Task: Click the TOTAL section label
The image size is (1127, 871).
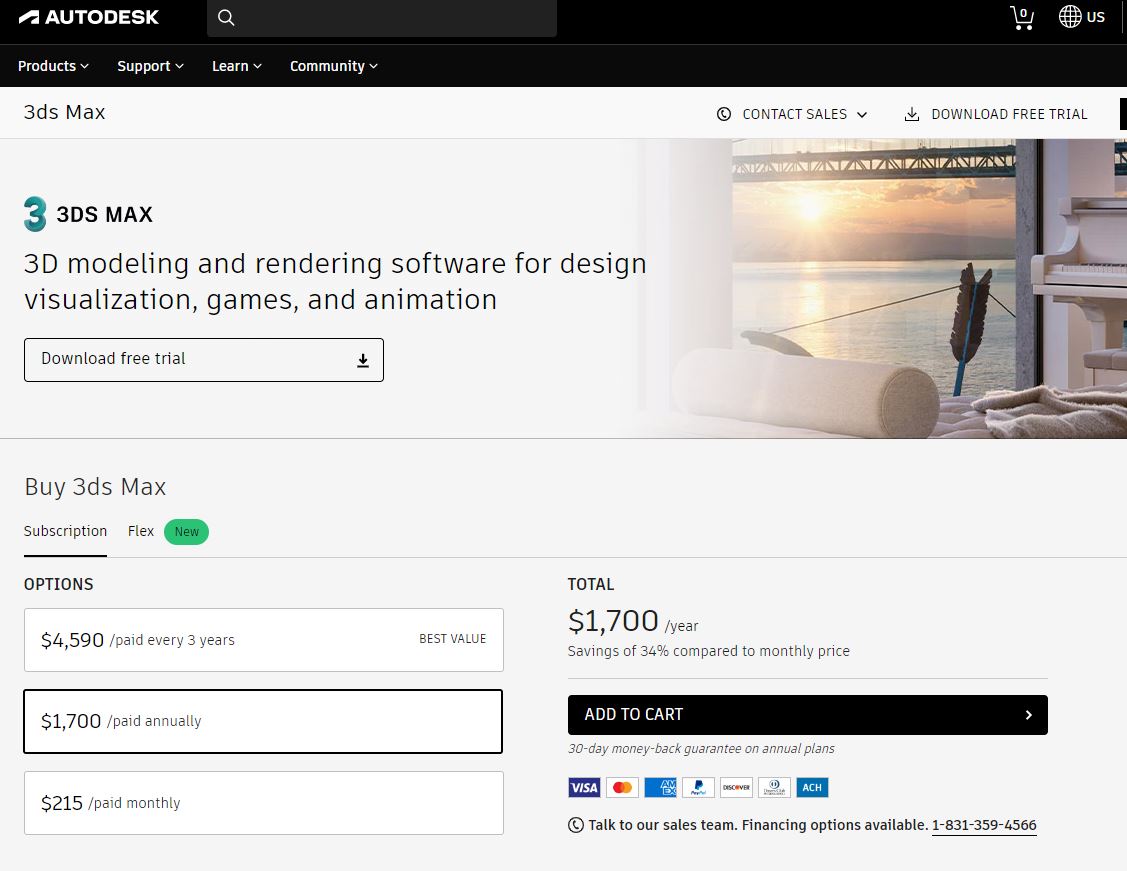Action: pyautogui.click(x=591, y=584)
